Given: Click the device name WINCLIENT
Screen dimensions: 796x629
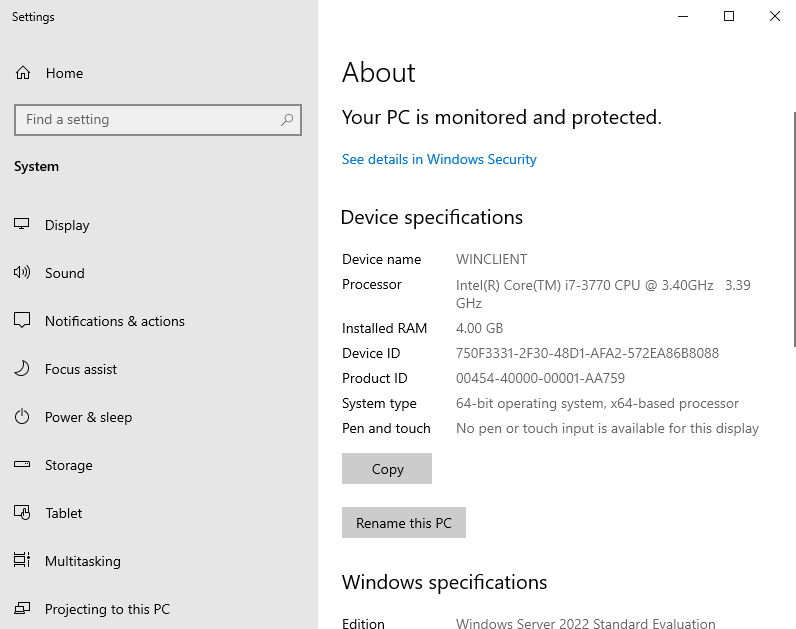Looking at the screenshot, I should coord(491,259).
